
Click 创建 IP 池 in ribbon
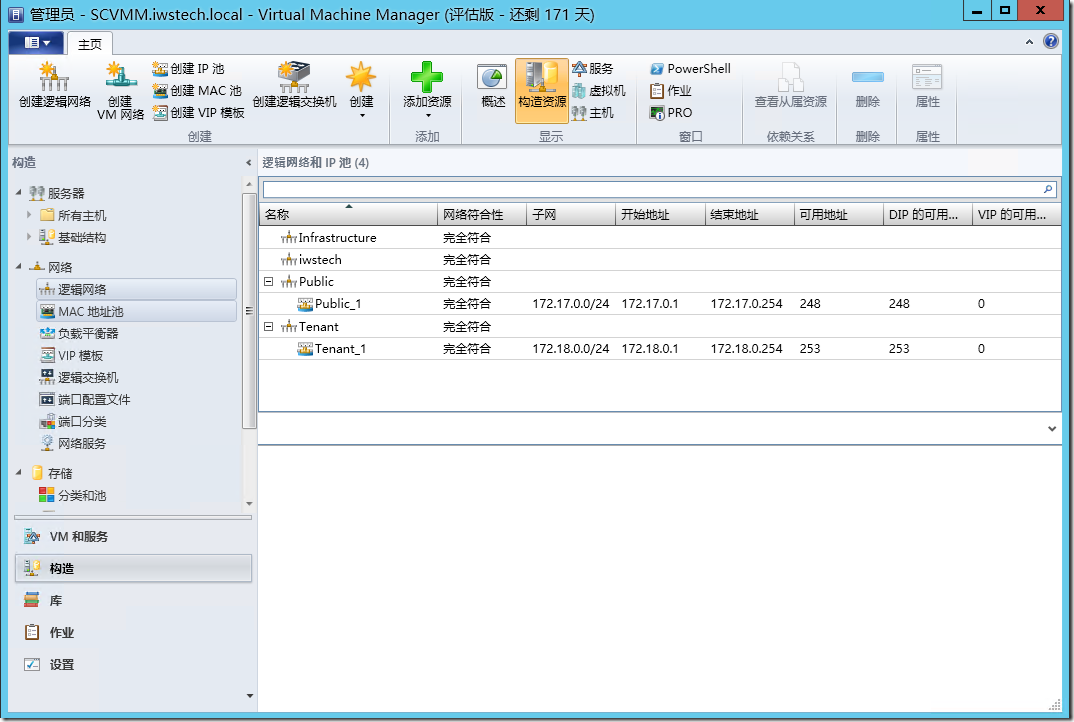pyautogui.click(x=188, y=69)
